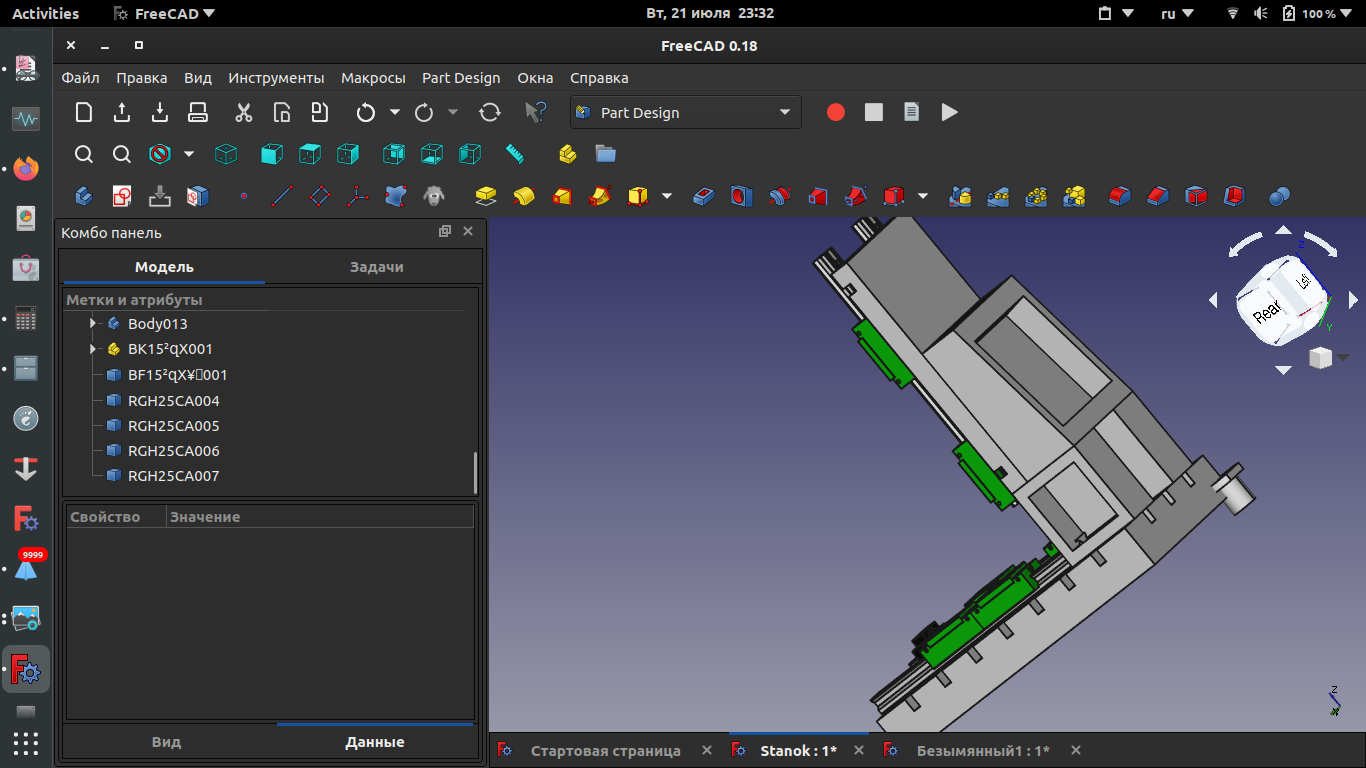Open Firefox from the Ubuntu dock
The width and height of the screenshot is (1366, 768).
[26, 168]
